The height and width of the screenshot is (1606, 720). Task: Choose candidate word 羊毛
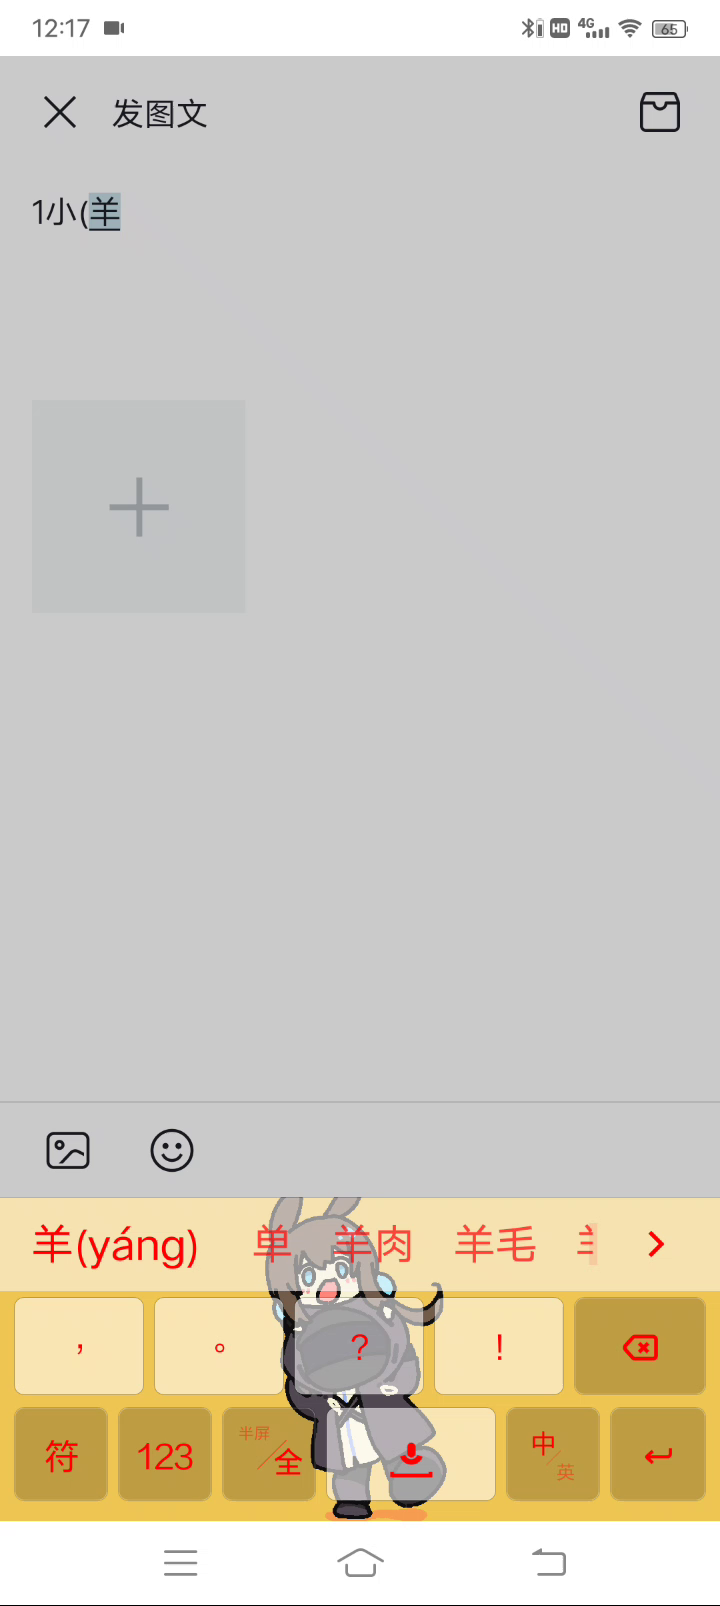click(x=495, y=1245)
